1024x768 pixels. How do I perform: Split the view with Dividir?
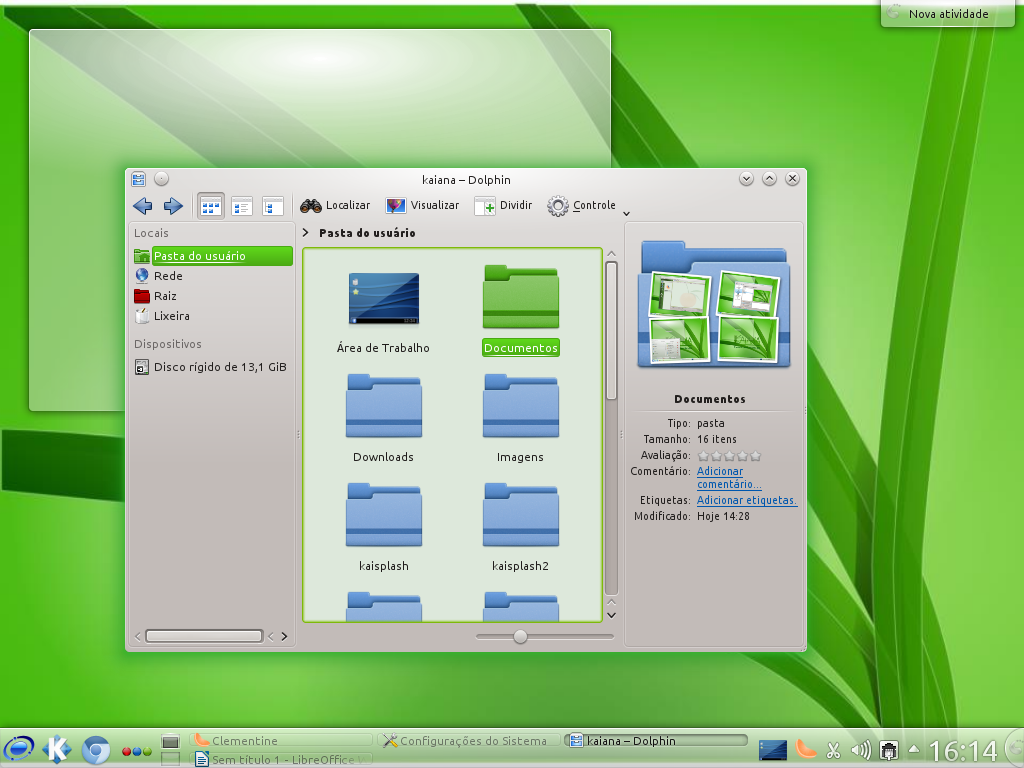(504, 205)
